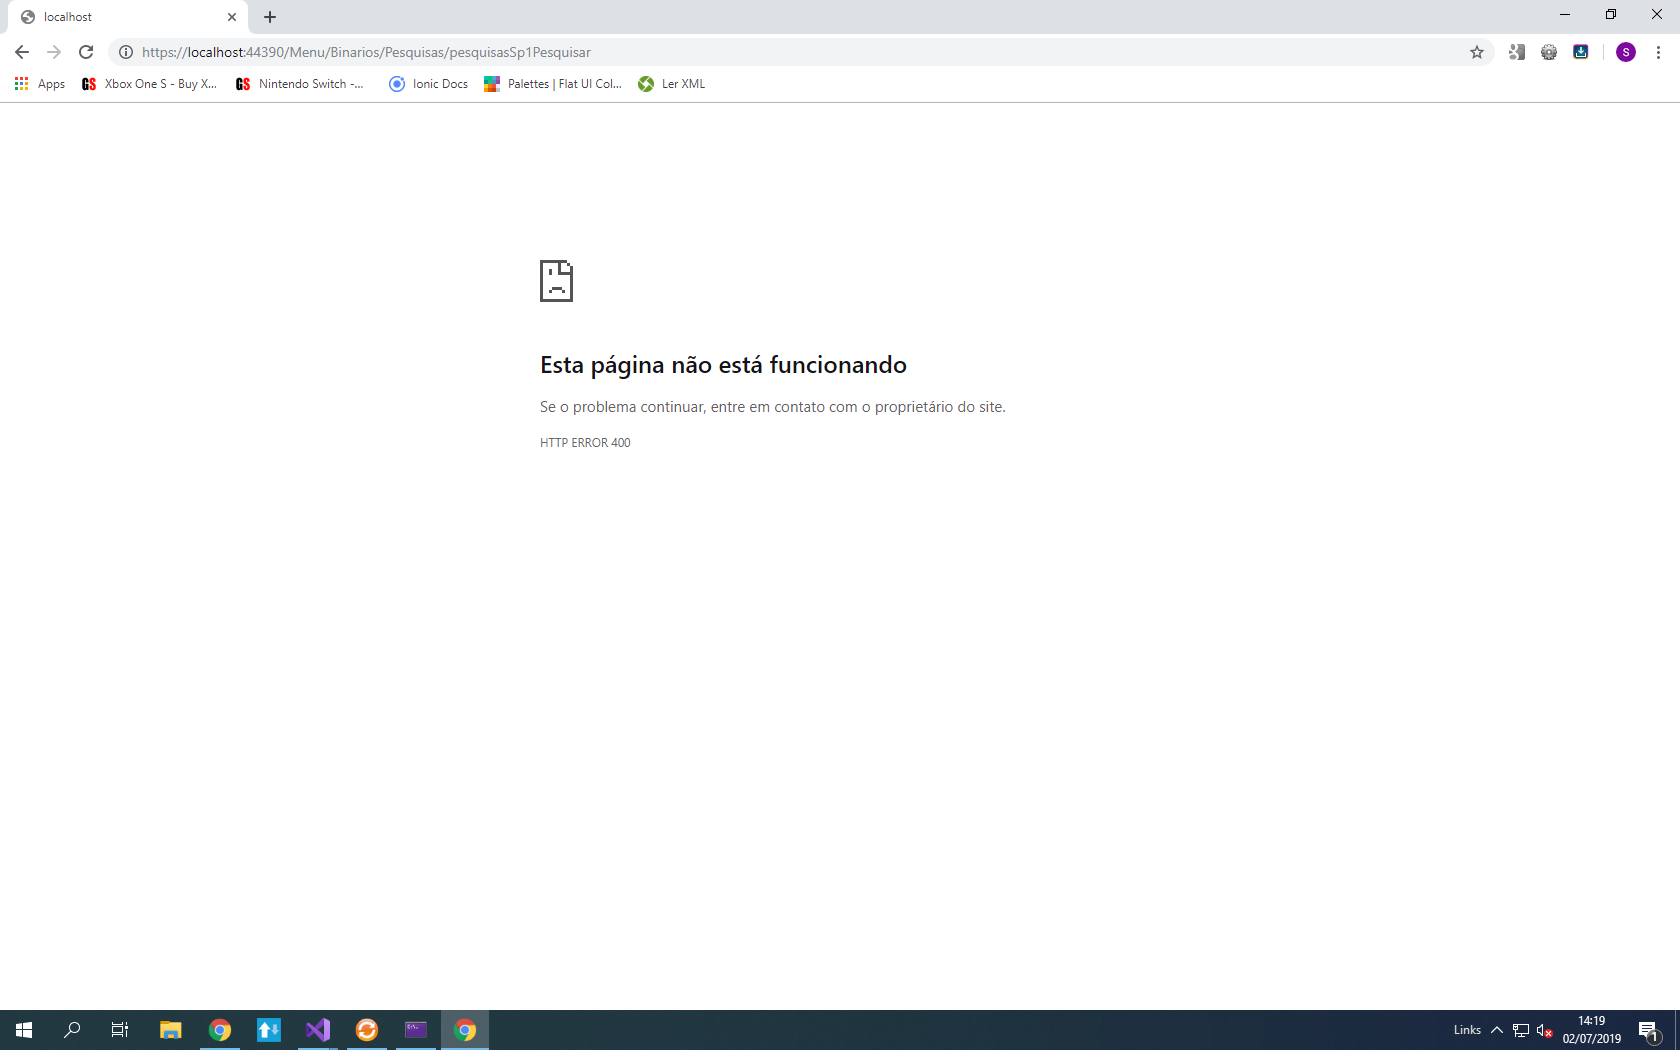
Task: Open the Action Center notifications
Action: 1650,1030
